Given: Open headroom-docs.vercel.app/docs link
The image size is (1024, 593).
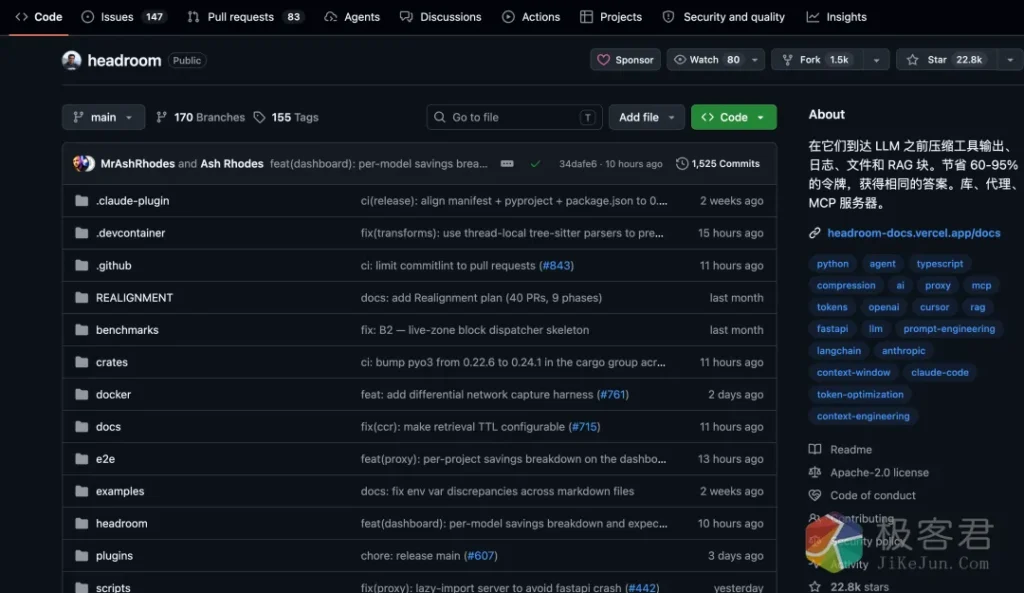Looking at the screenshot, I should [913, 232].
